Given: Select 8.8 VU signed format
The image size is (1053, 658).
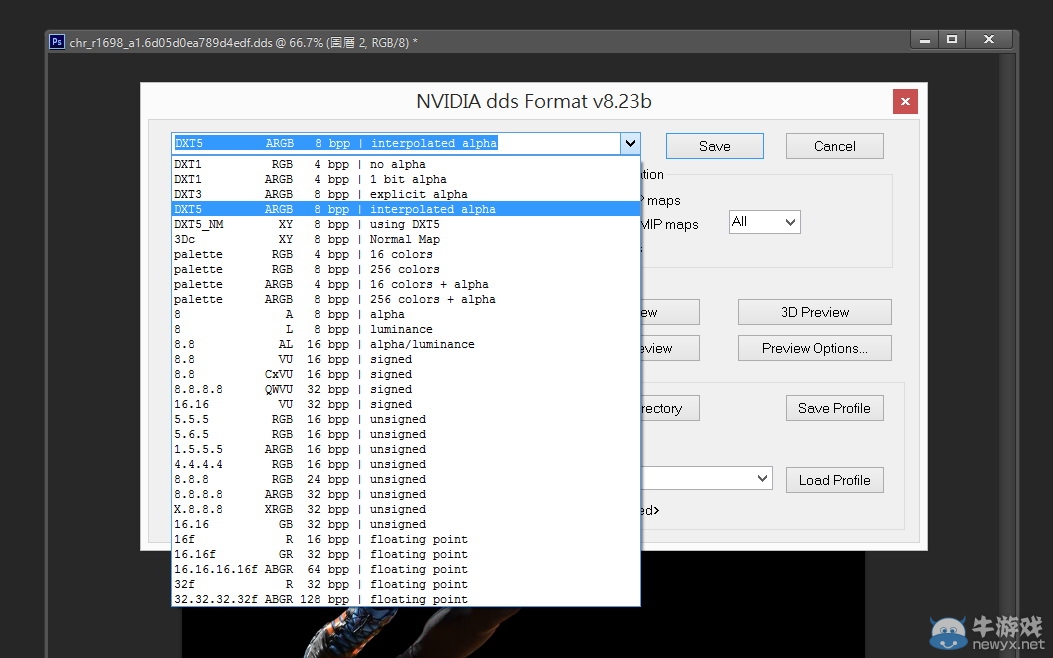Looking at the screenshot, I should coord(406,359).
